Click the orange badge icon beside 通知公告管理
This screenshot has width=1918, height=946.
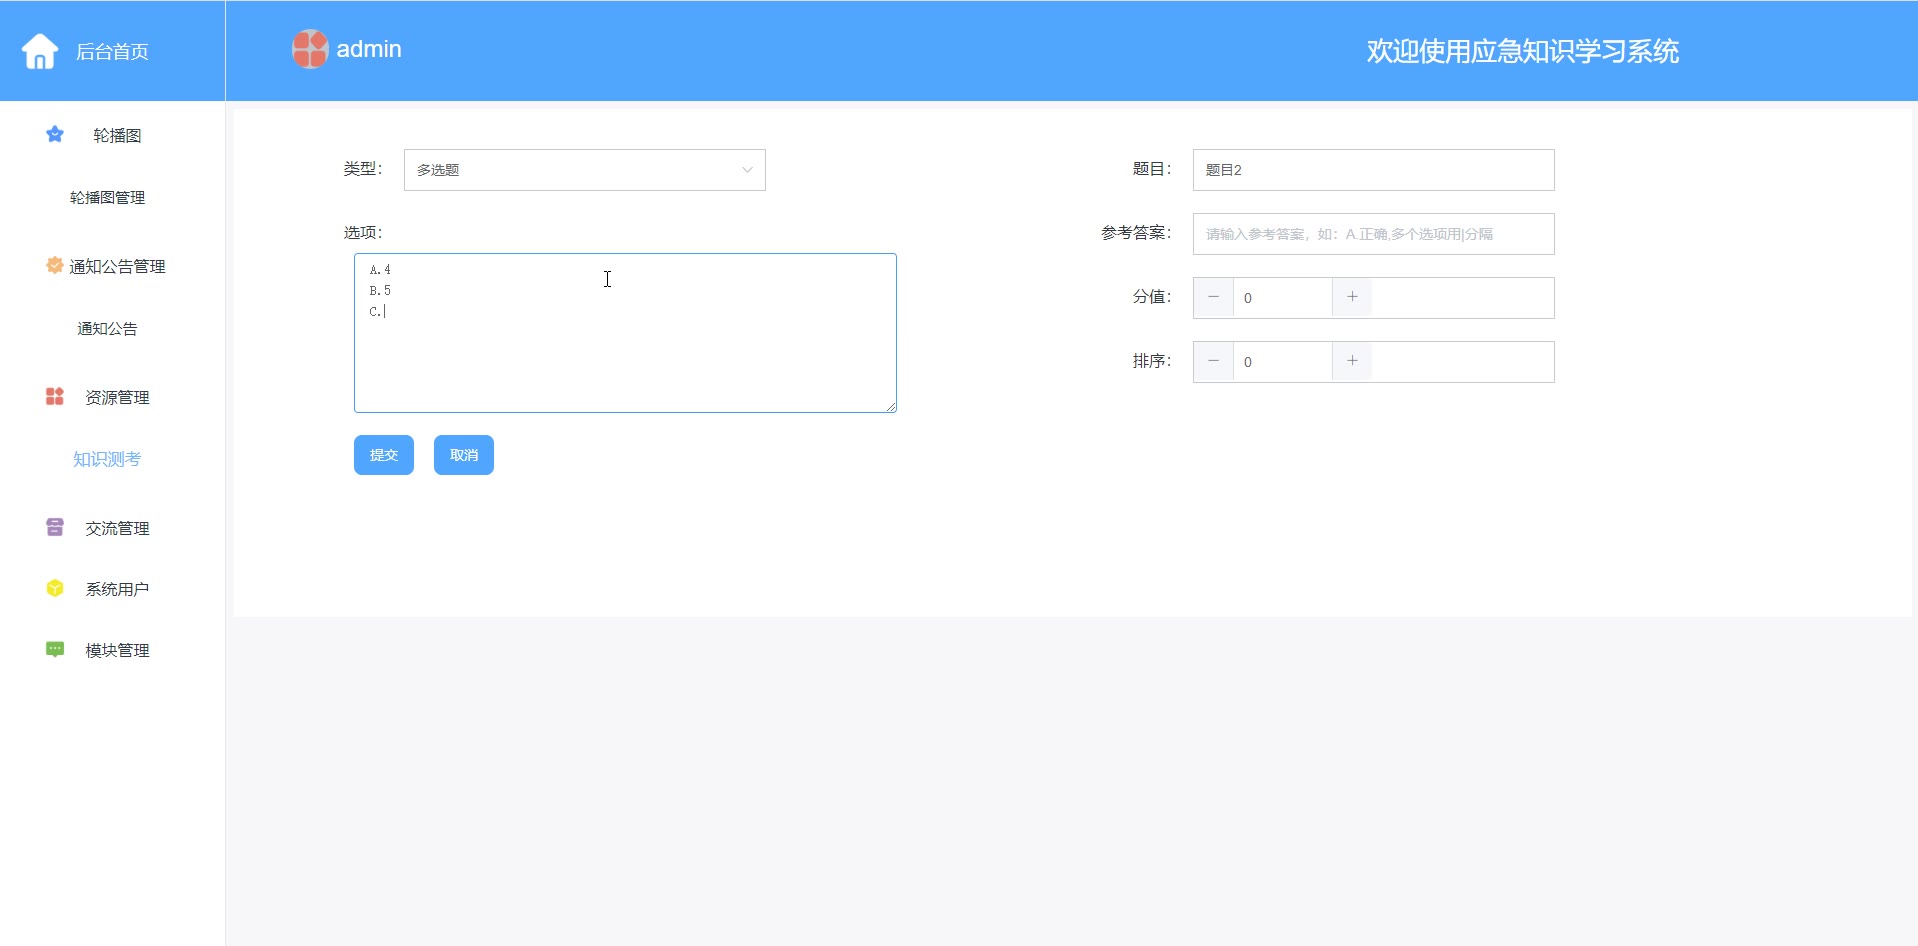pyautogui.click(x=55, y=265)
